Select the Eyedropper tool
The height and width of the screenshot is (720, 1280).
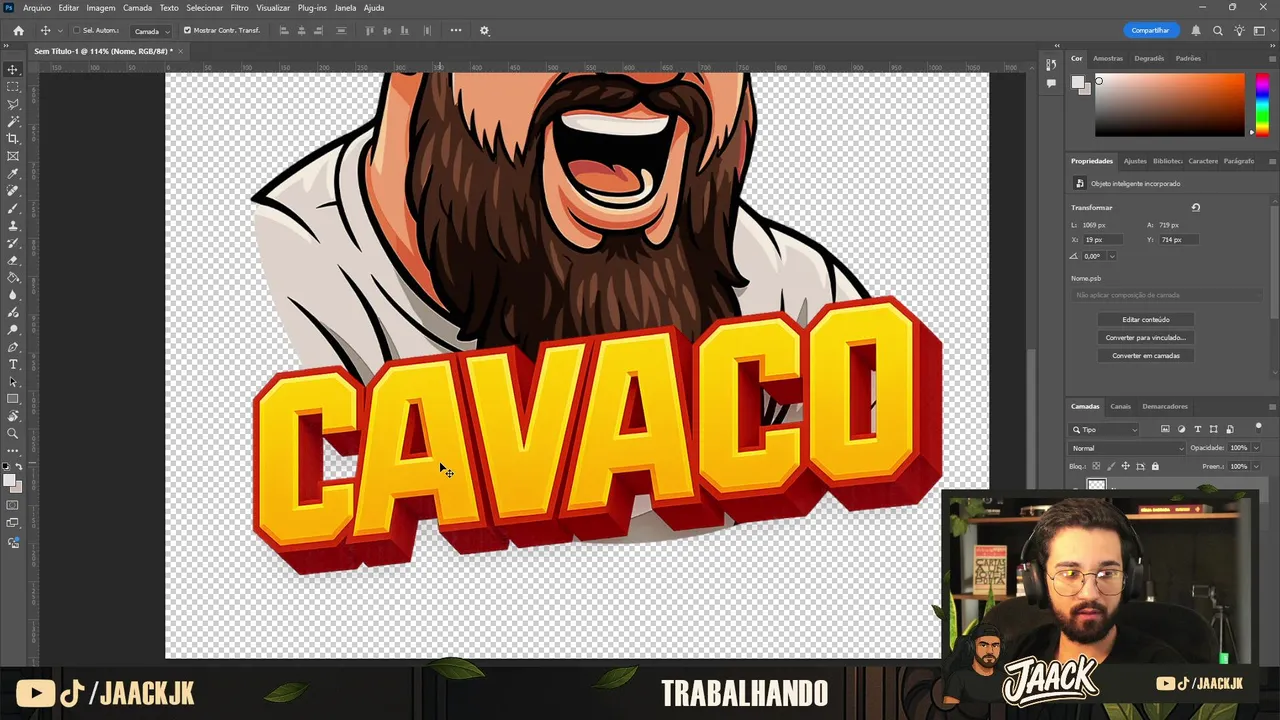pos(13,174)
